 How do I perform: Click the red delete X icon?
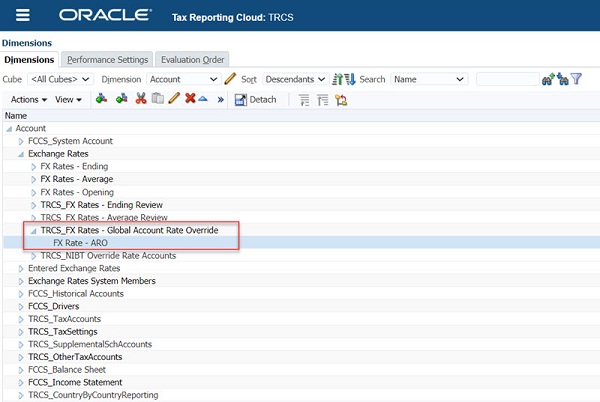coord(190,98)
